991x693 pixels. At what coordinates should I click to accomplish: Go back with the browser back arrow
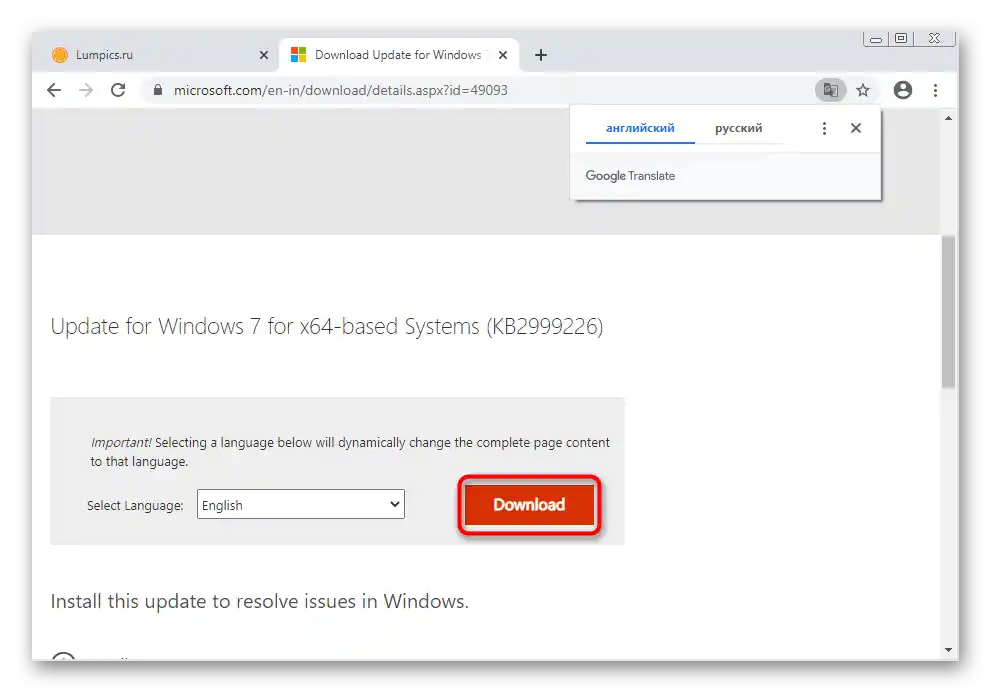[54, 90]
